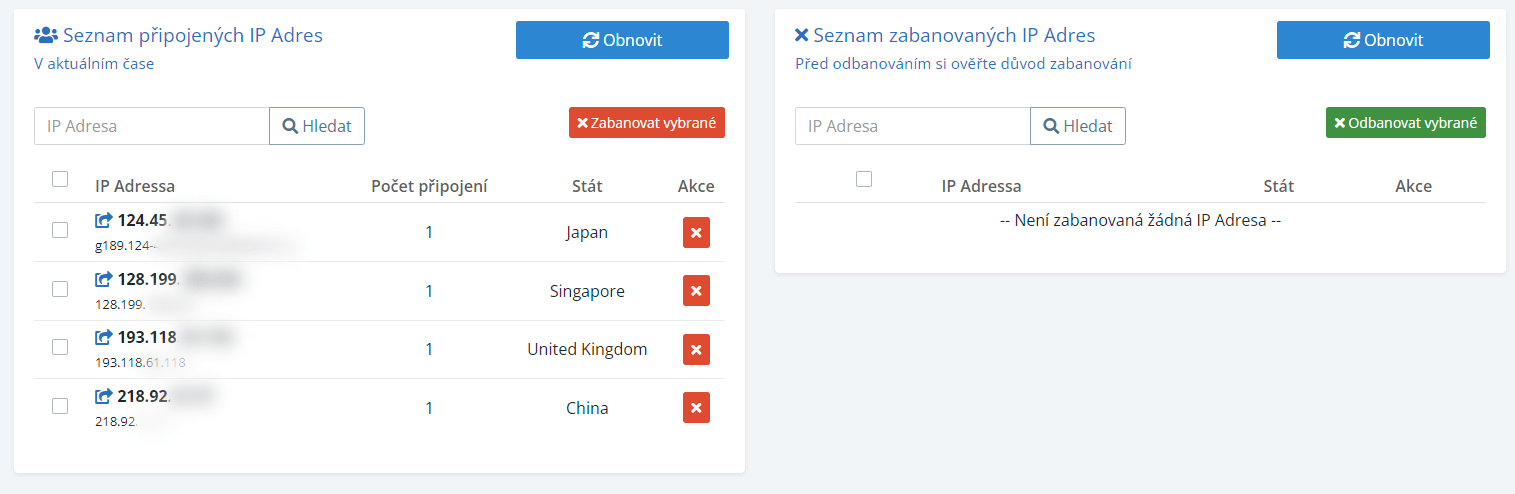The height and width of the screenshot is (494, 1515).
Task: Tick the checkbox for the Japan IP row
Action: (60, 230)
